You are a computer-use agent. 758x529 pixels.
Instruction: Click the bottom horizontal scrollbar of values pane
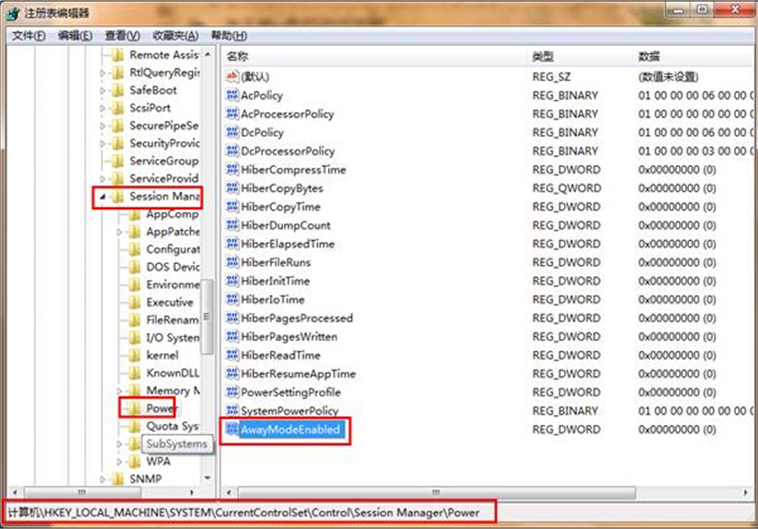click(x=480, y=494)
